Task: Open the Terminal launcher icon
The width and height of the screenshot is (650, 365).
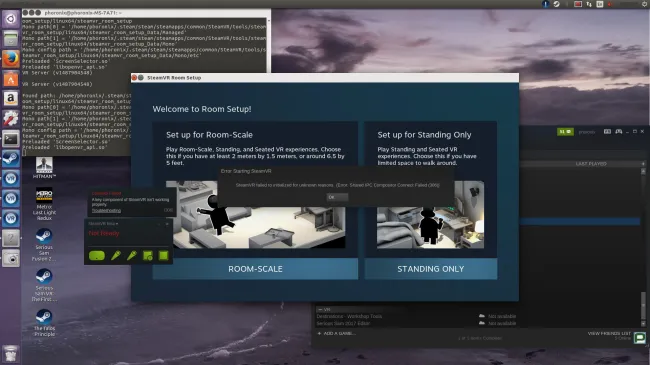Action: (11, 139)
